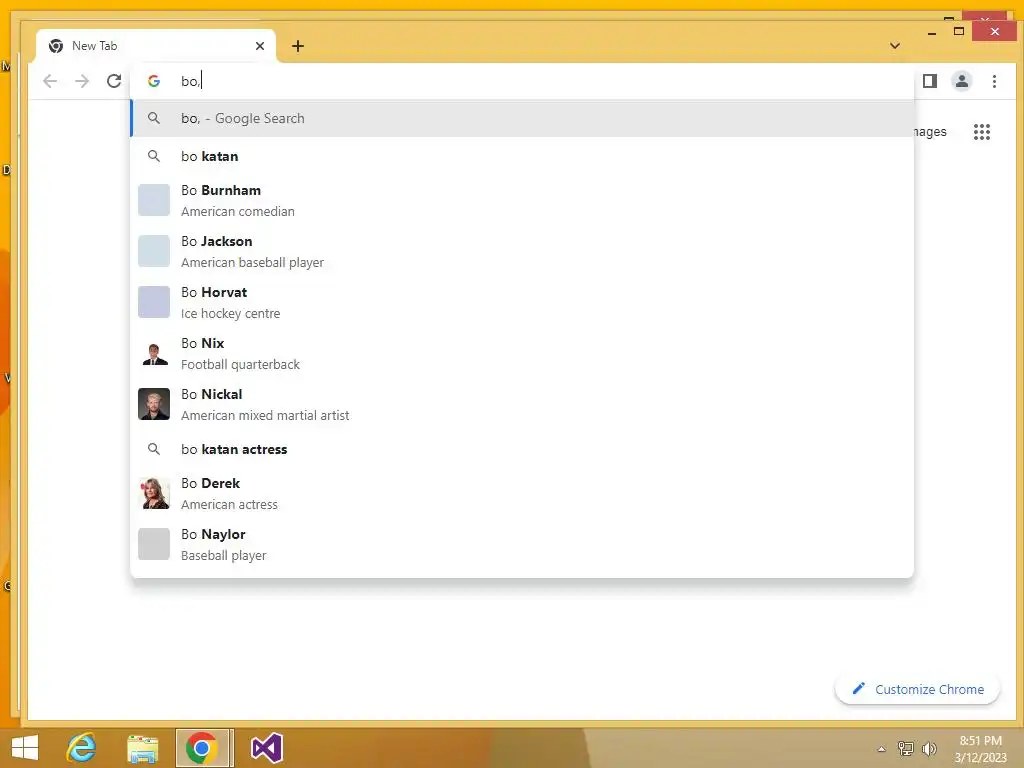Click the 'American comedian' description
1024x768 pixels.
click(x=238, y=212)
